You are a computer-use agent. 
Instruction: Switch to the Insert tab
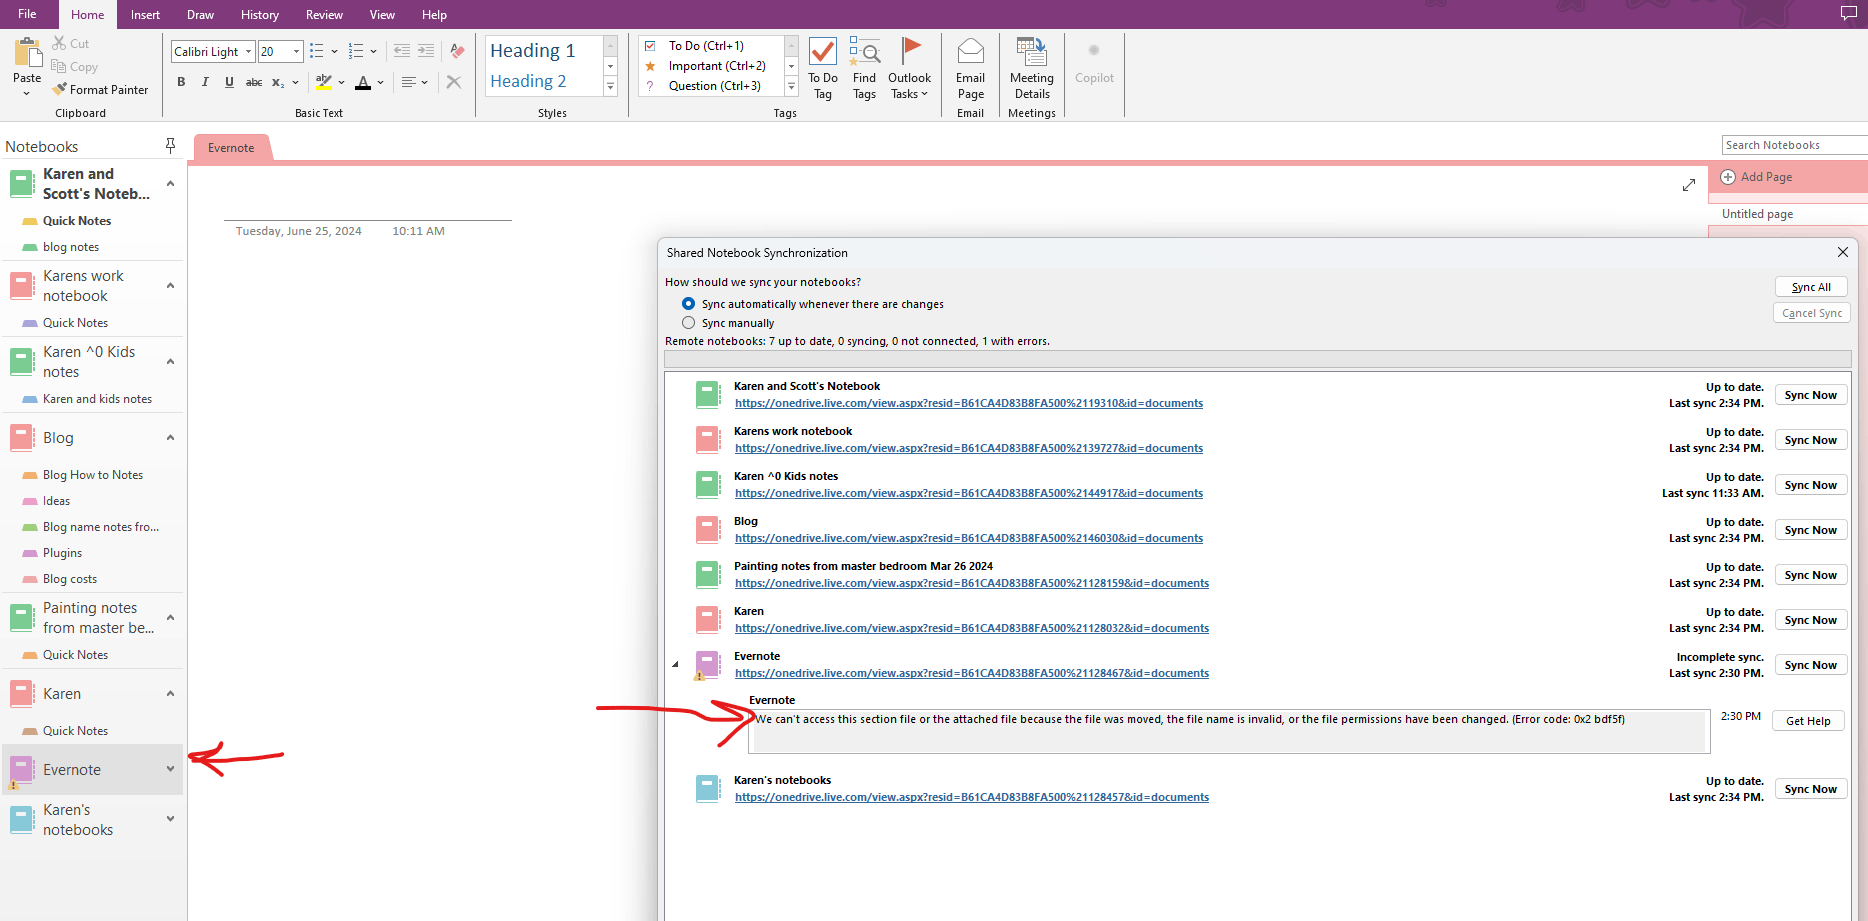[145, 15]
